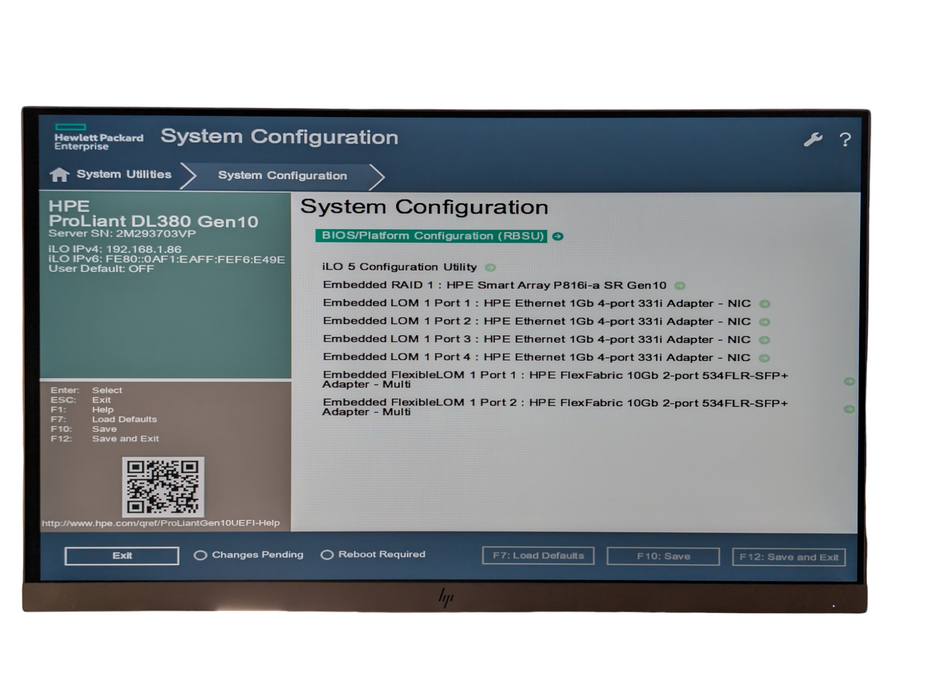Viewport: 930px width, 700px height.
Task: Click arrow icon for Embedded LOM 1 Port 1
Action: tap(765, 304)
